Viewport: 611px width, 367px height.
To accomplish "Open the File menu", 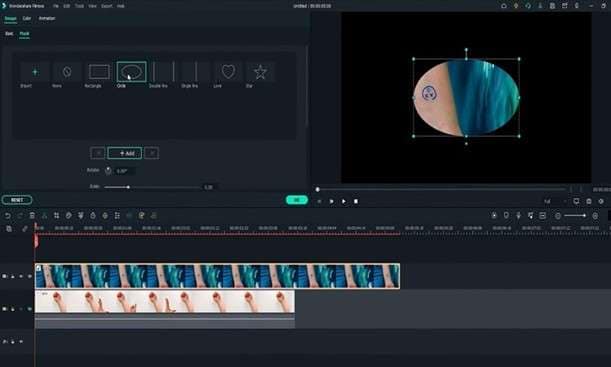I will point(56,6).
